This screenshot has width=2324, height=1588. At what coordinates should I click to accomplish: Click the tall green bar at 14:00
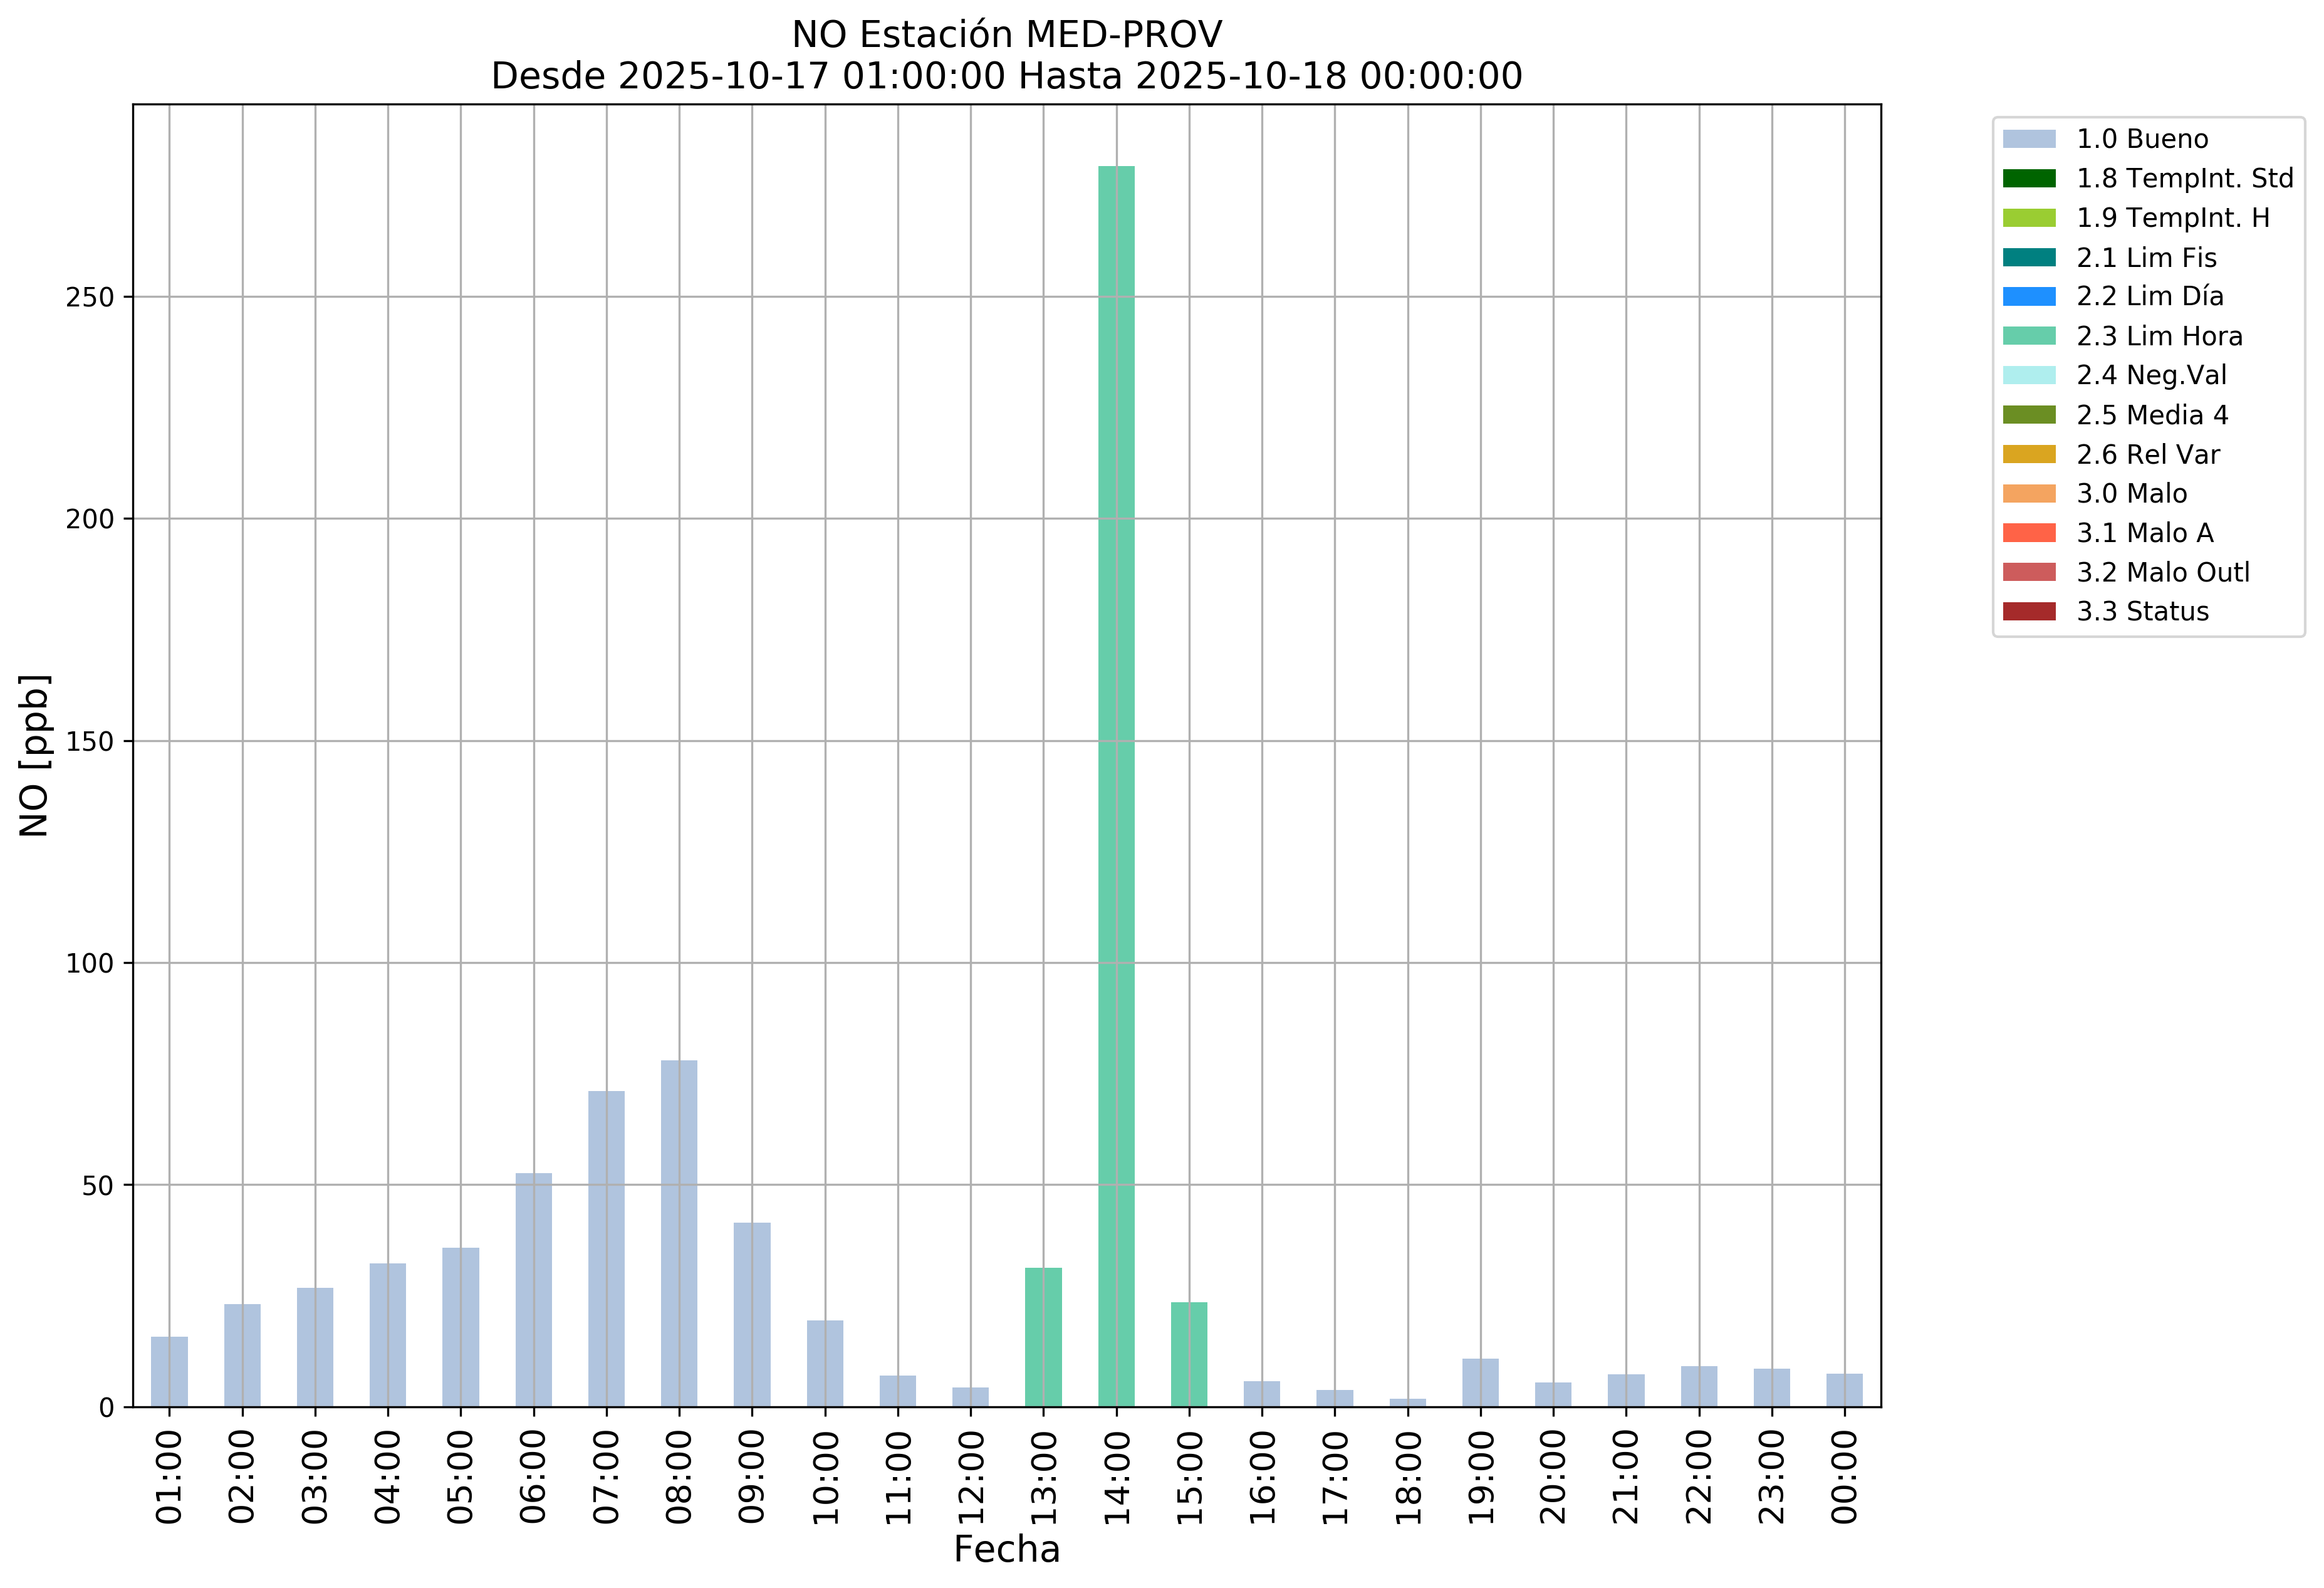click(1116, 786)
